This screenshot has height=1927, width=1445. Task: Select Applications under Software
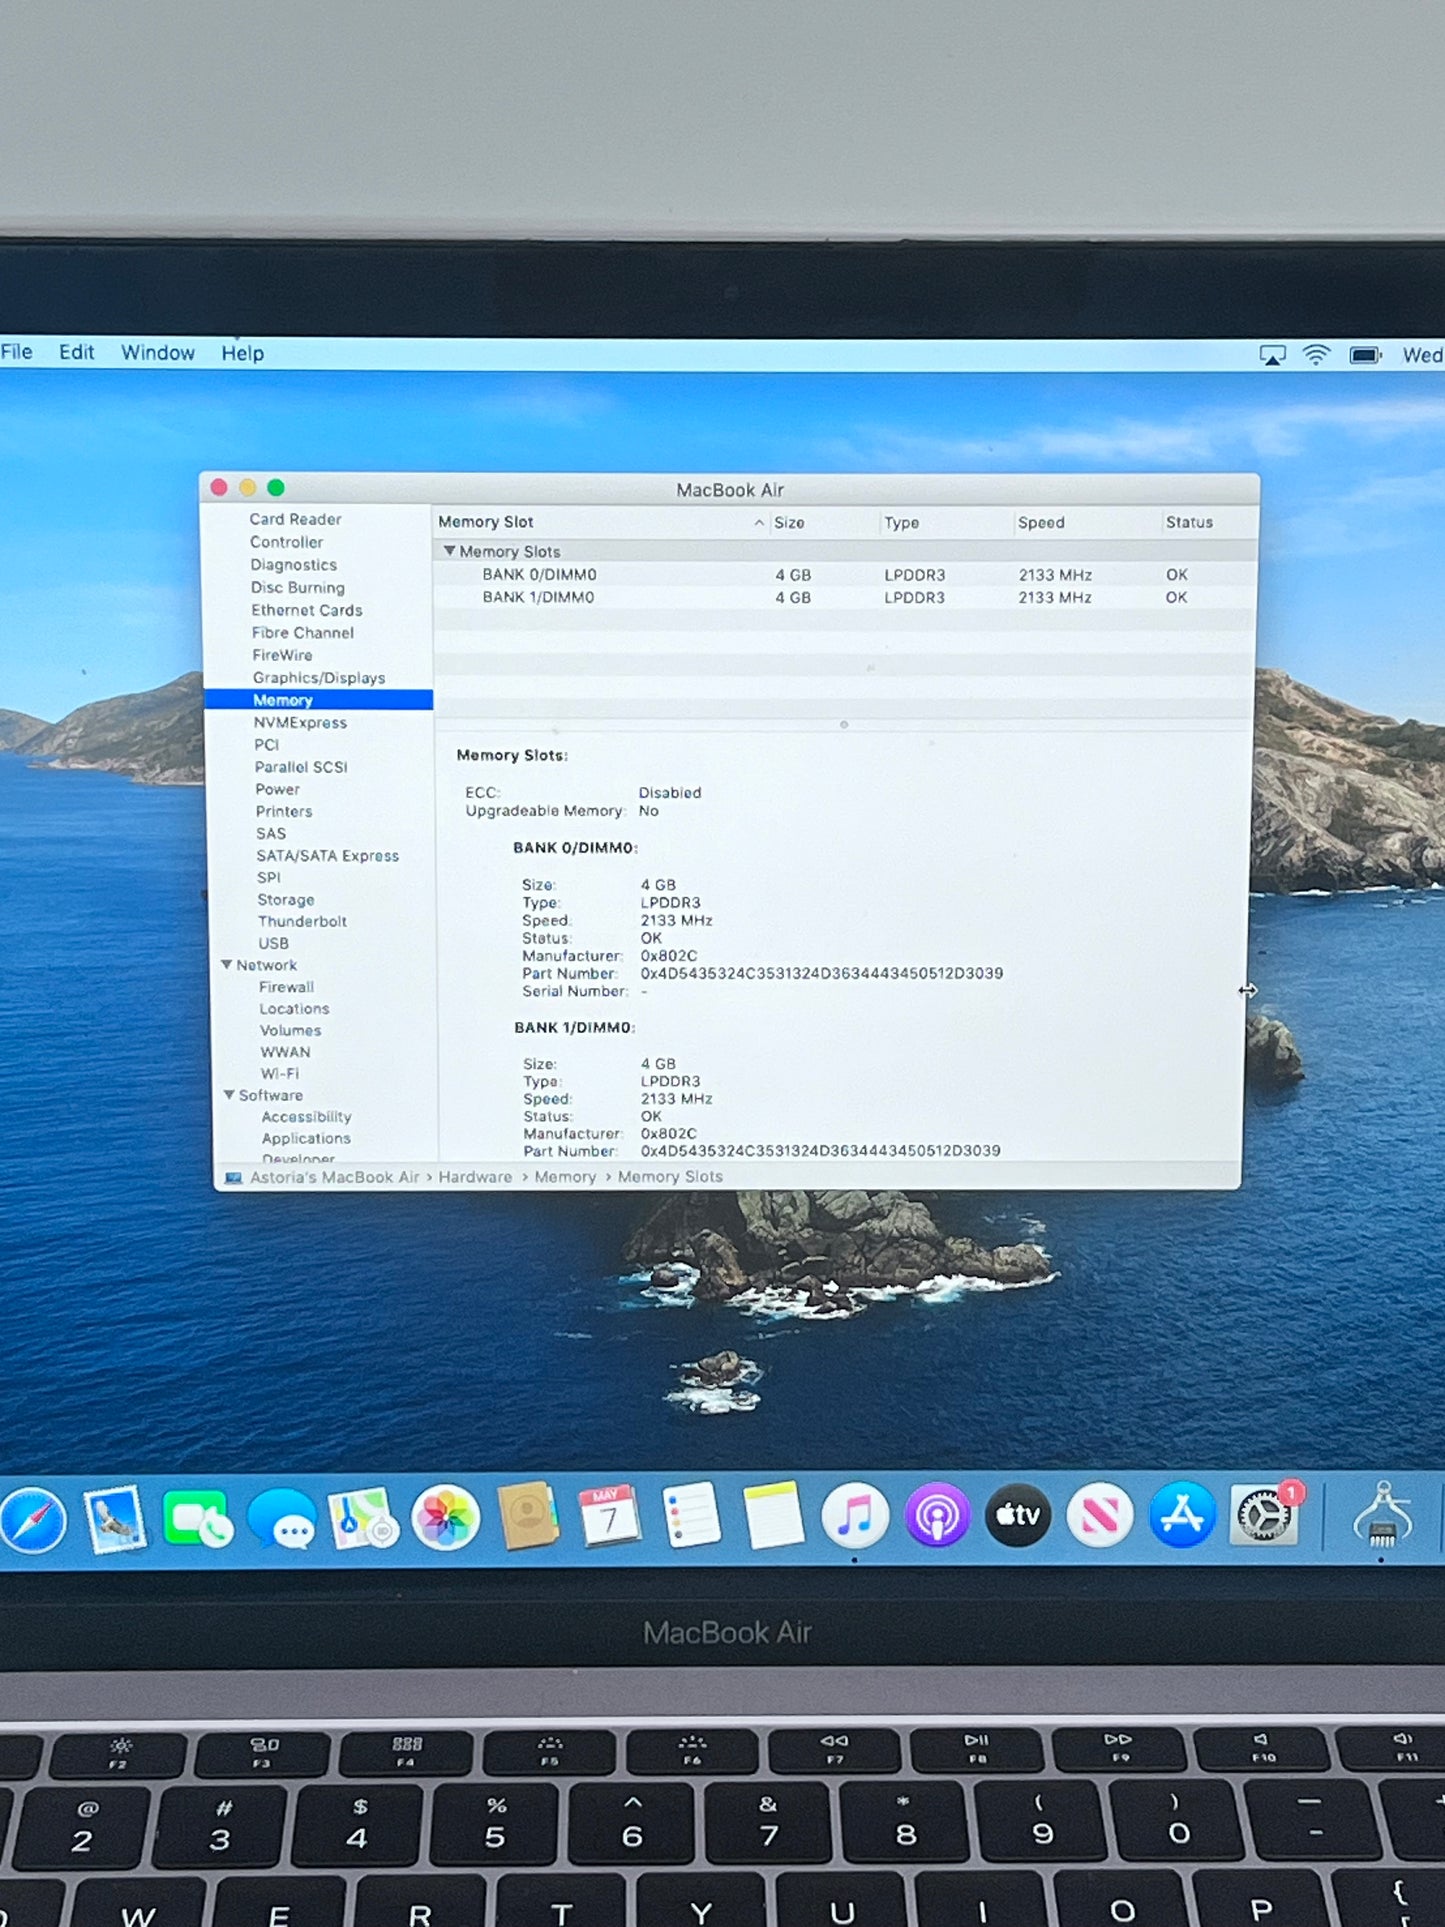pyautogui.click(x=306, y=1139)
